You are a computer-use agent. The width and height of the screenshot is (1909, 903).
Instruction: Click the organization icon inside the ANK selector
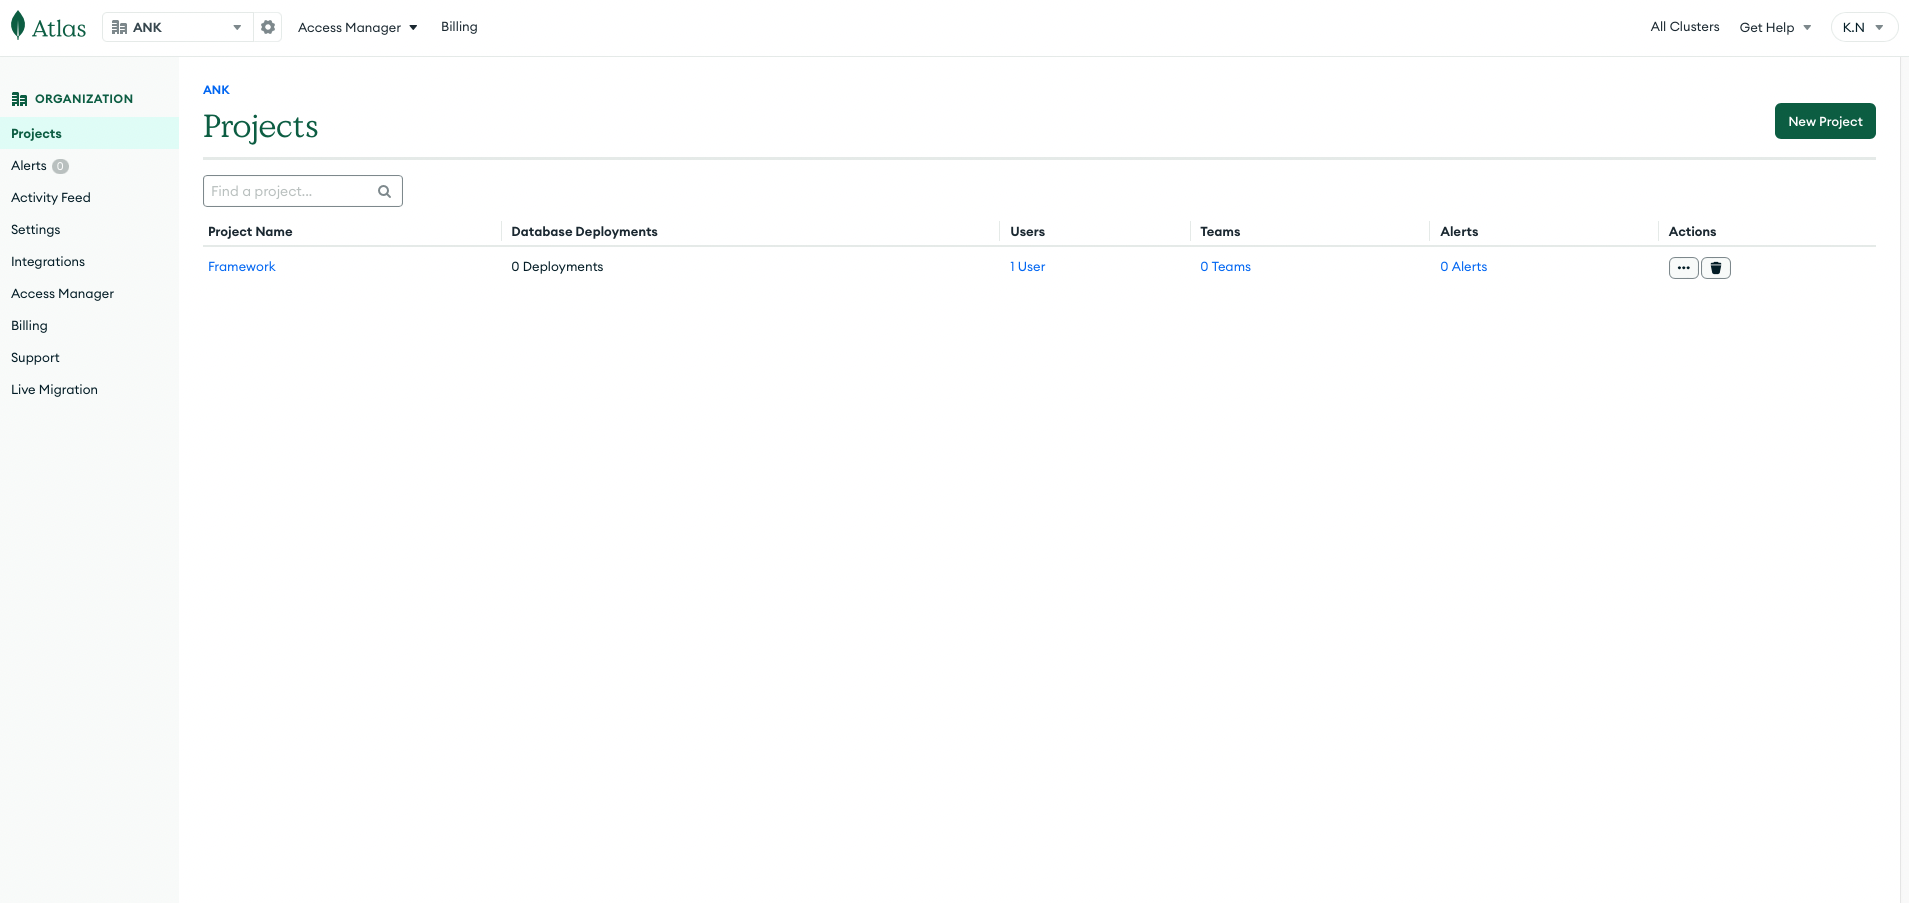pyautogui.click(x=119, y=27)
